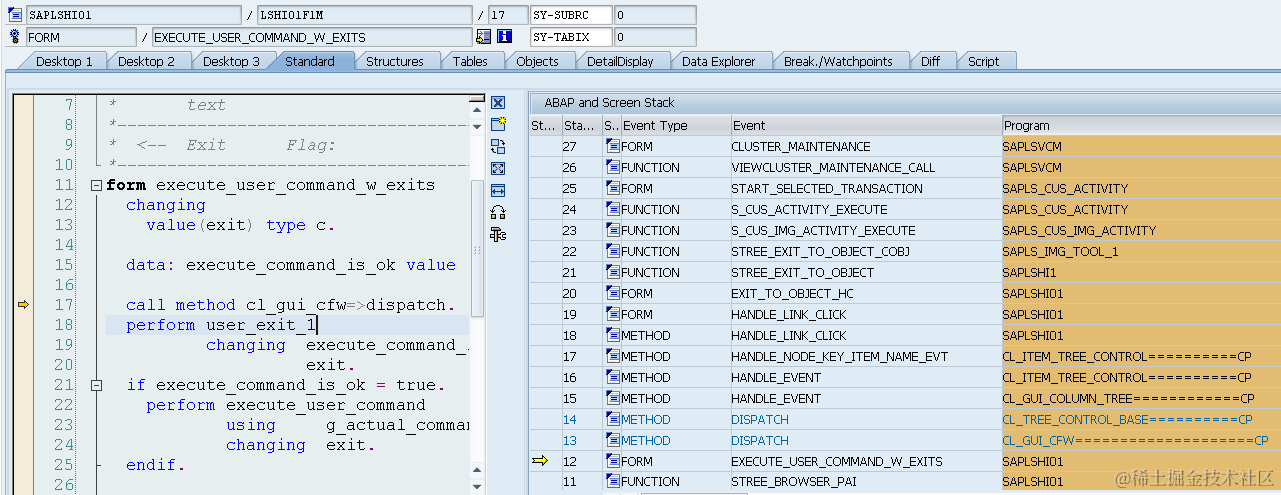Click the STREE_EXIT_TO_OBJECT_COBJ event cell
The width and height of the screenshot is (1281, 495).
click(866, 251)
